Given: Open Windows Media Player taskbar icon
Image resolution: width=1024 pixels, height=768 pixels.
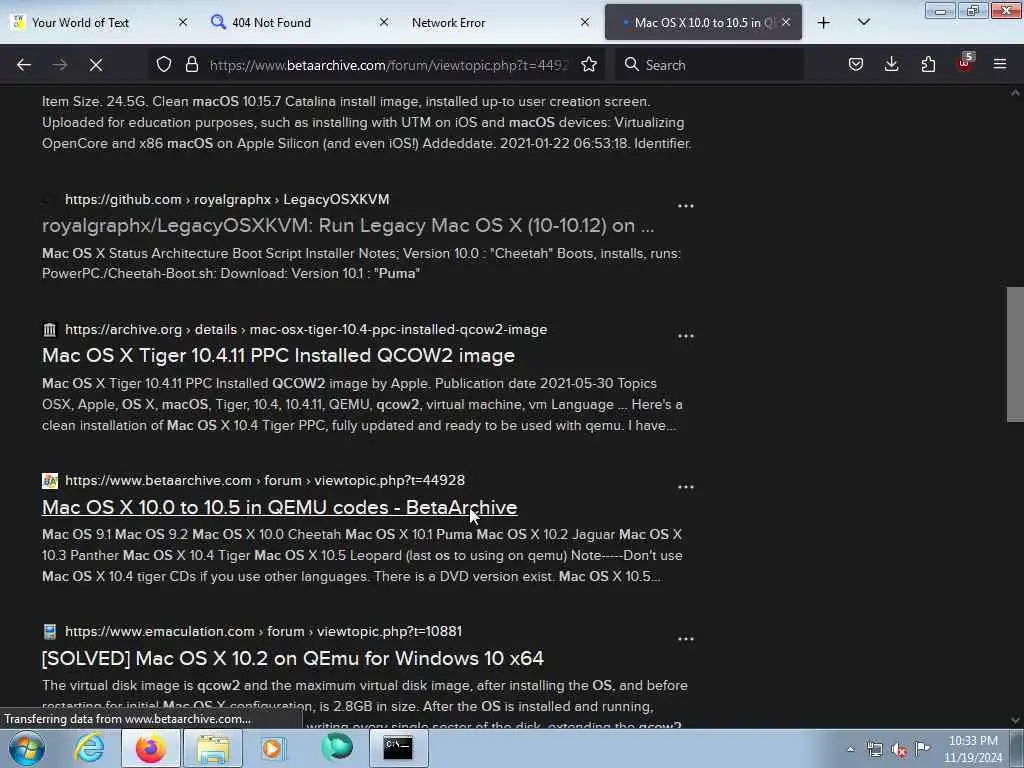Looking at the screenshot, I should point(274,748).
